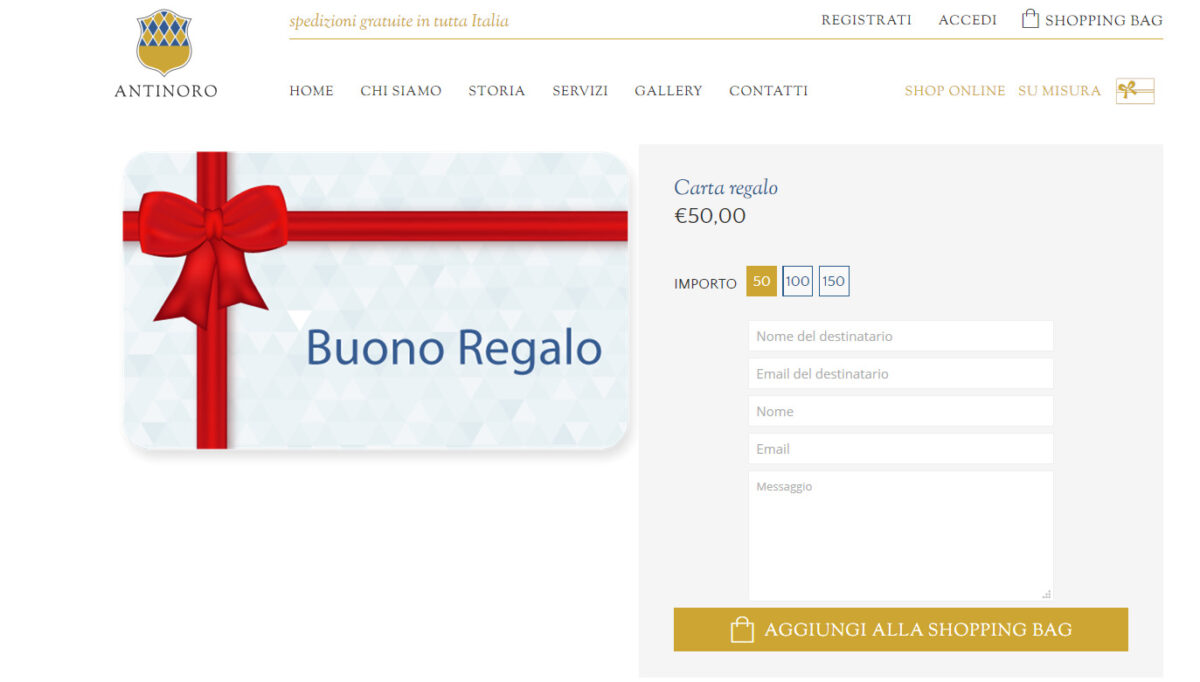Open the HOME menu item
The height and width of the screenshot is (682, 1200).
point(311,91)
